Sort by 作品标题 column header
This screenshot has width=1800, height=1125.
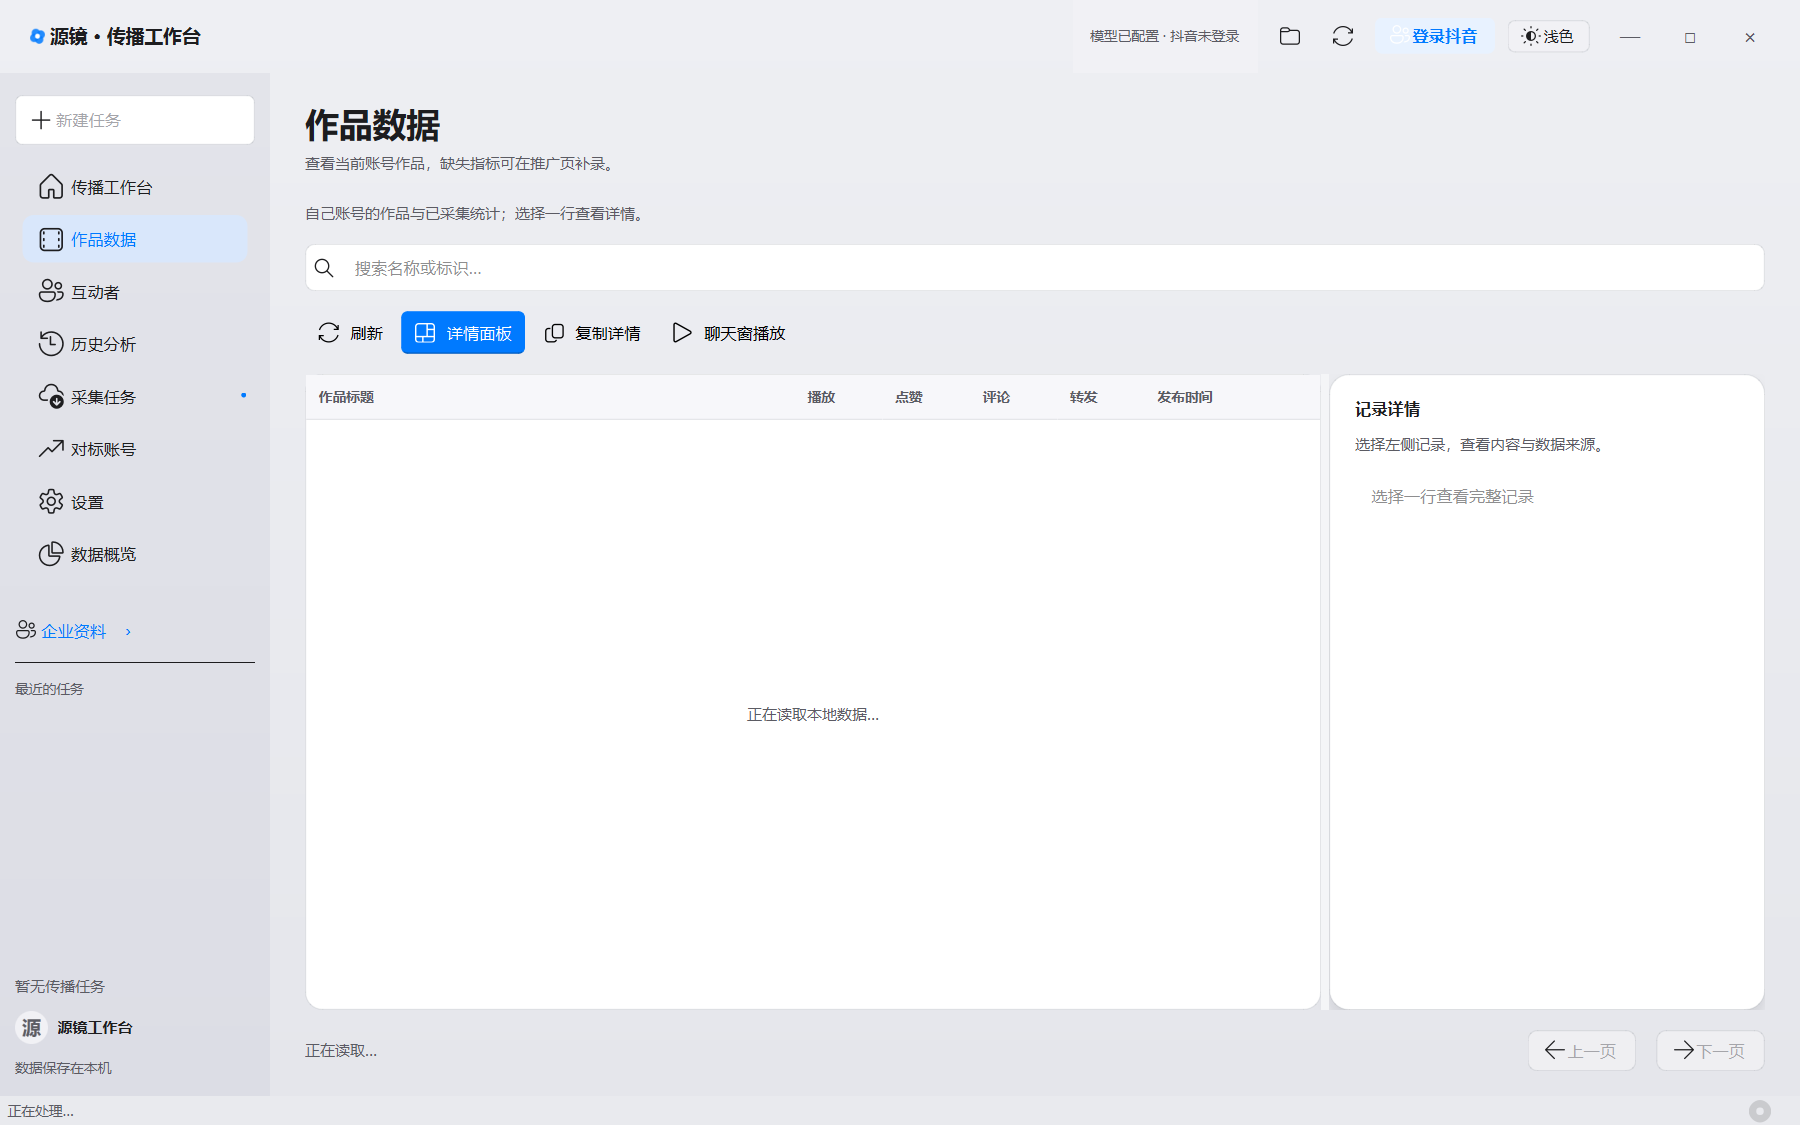coord(346,397)
